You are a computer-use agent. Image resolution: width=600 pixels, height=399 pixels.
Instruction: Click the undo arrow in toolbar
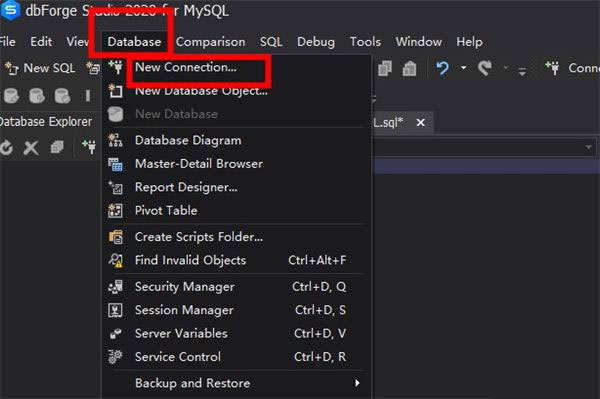click(x=442, y=68)
